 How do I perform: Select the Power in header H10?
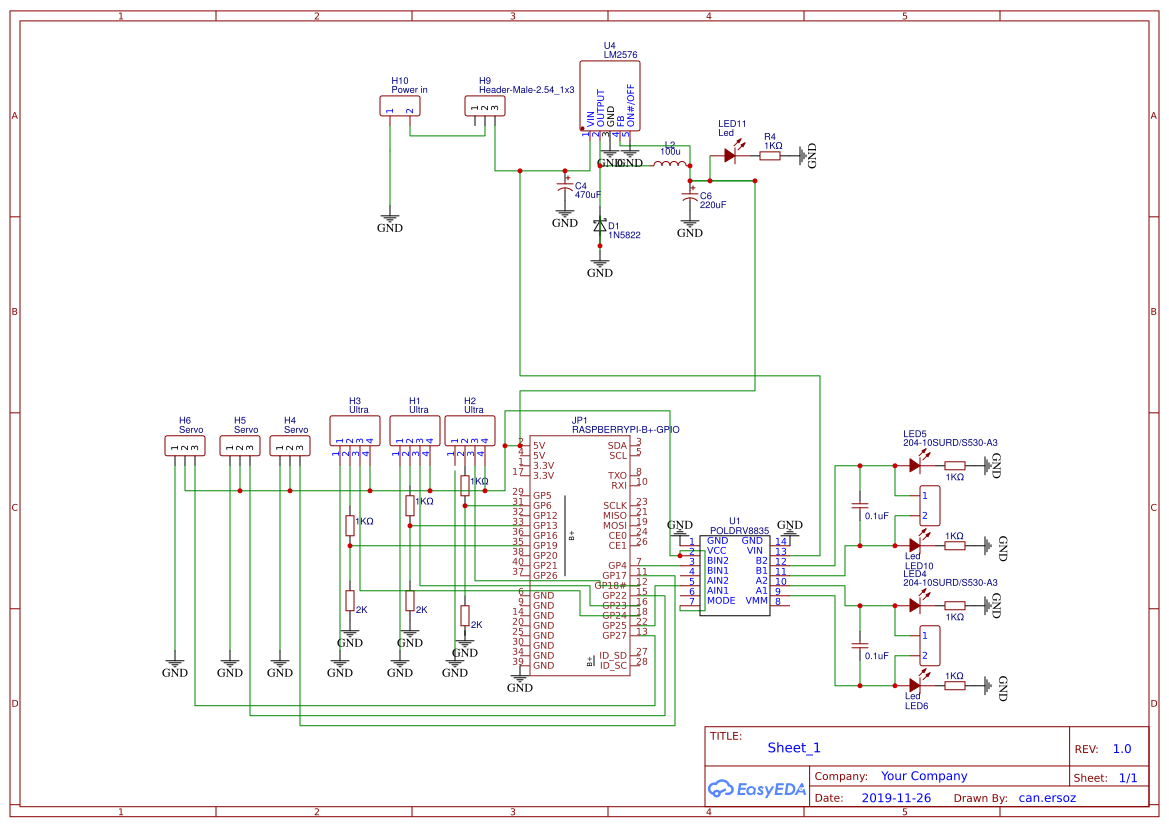tap(399, 105)
